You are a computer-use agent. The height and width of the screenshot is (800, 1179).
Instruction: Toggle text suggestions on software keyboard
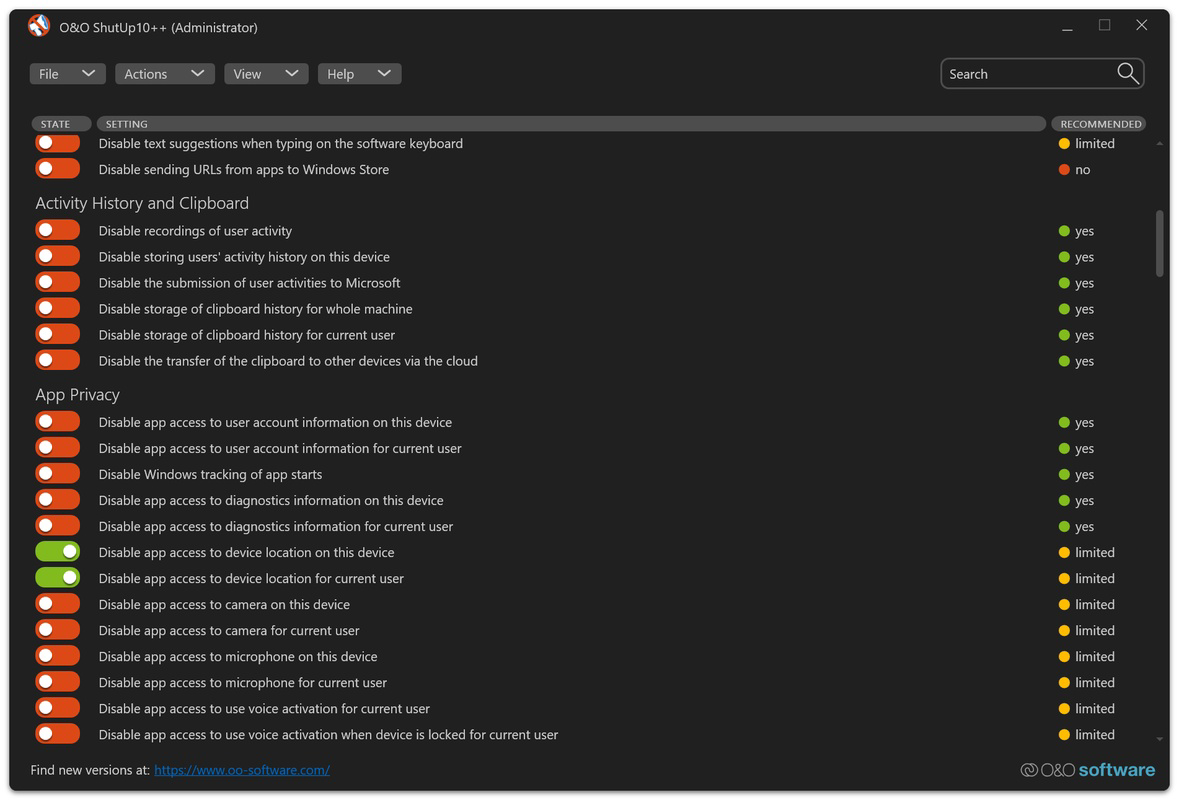click(x=57, y=143)
